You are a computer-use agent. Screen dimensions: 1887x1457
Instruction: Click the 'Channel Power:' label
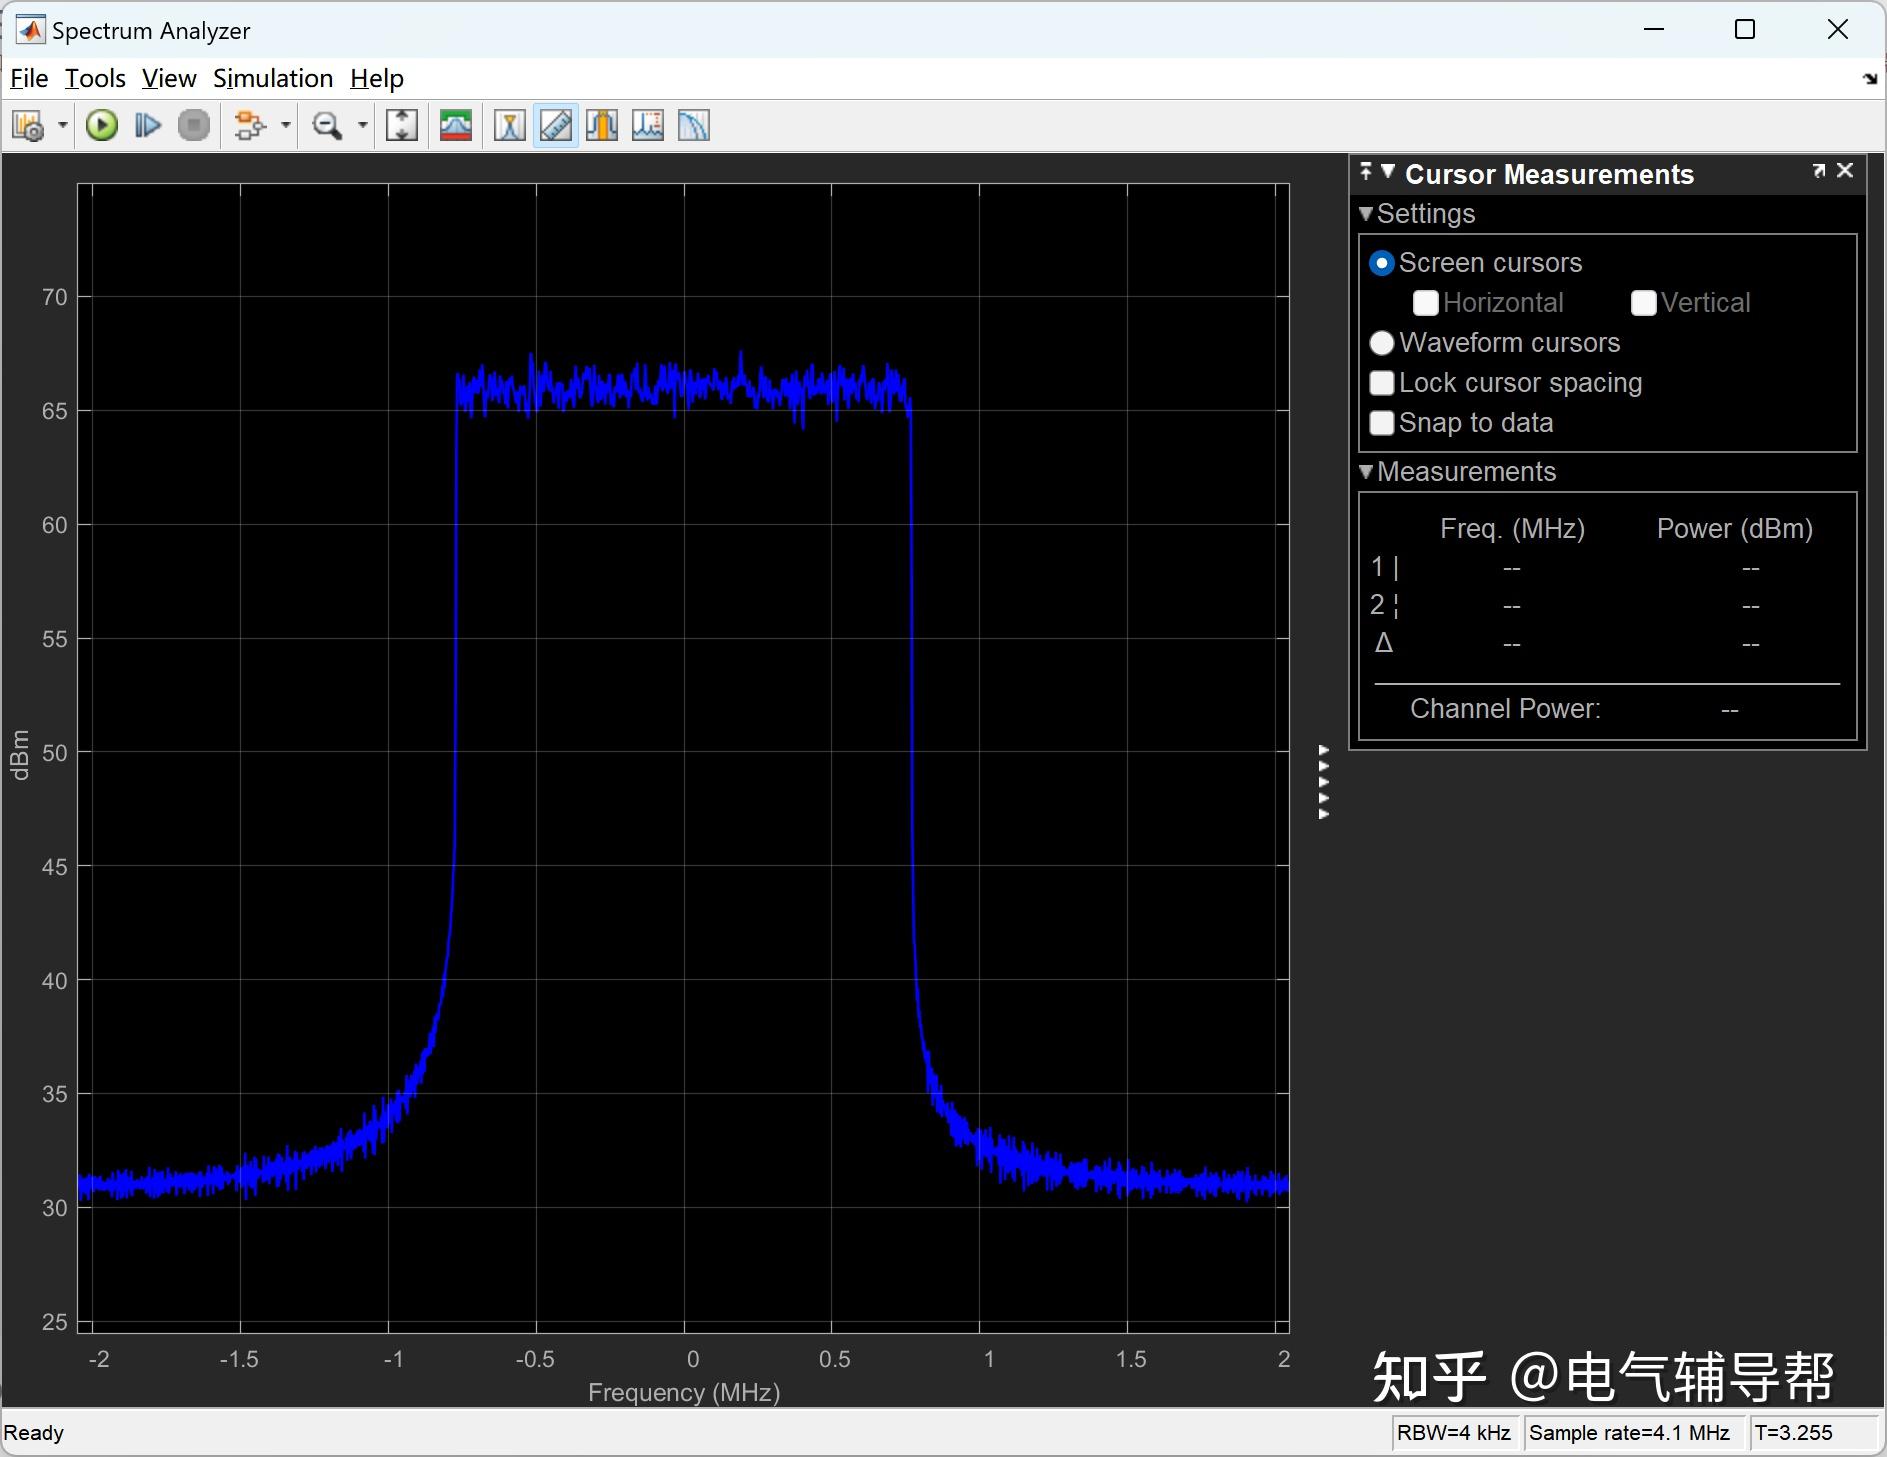1505,708
